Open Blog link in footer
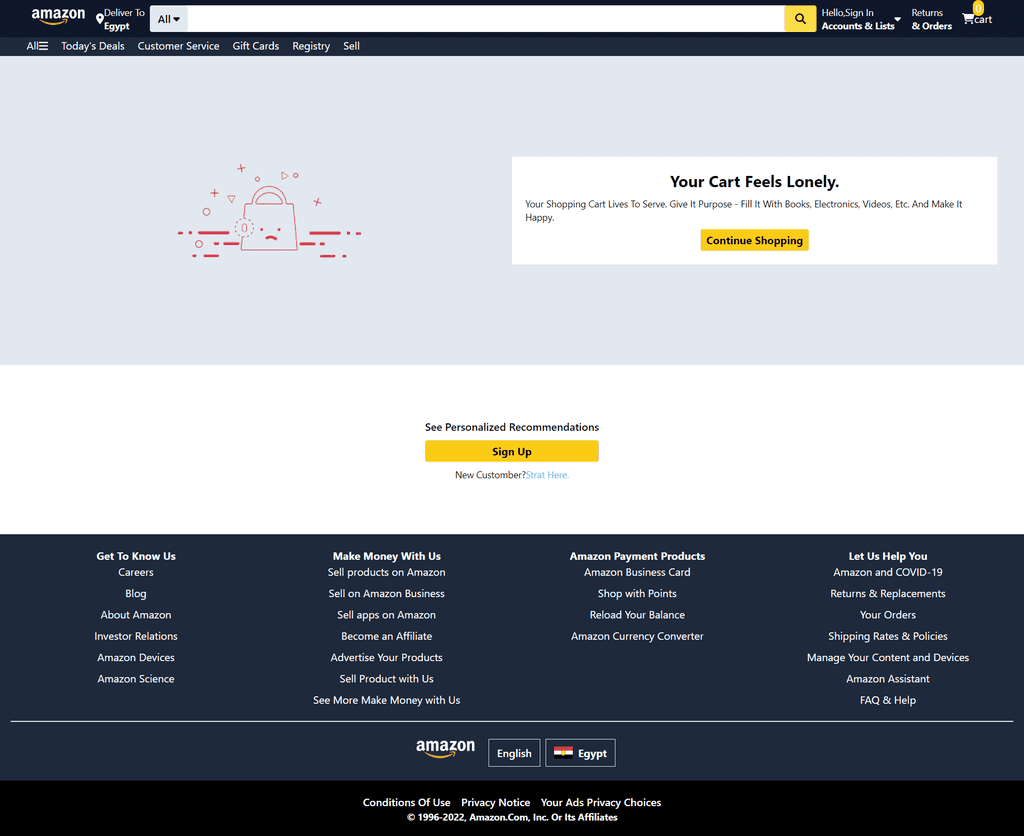 [136, 594]
